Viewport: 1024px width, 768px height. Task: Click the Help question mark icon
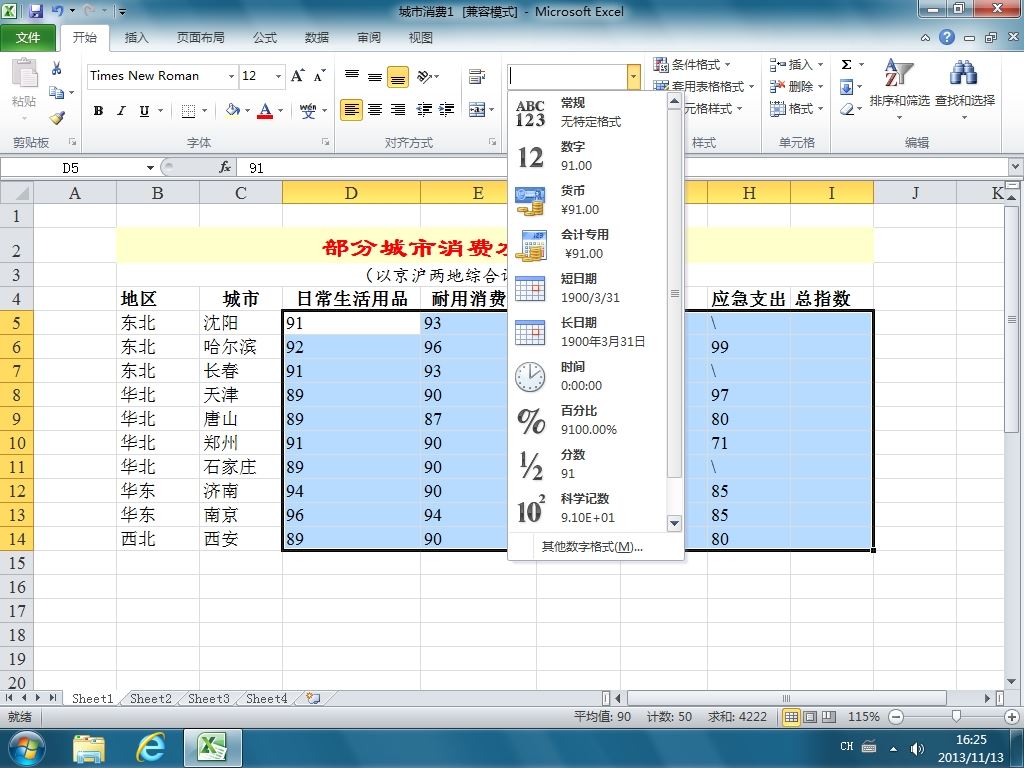[x=947, y=37]
